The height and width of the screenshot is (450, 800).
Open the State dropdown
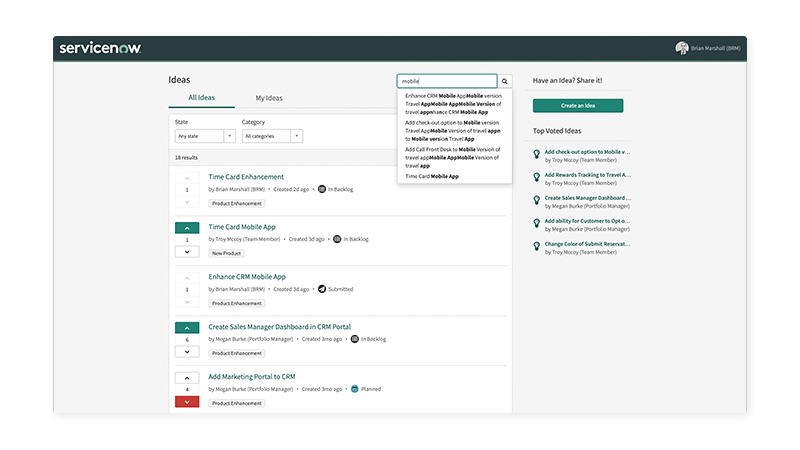click(x=205, y=136)
